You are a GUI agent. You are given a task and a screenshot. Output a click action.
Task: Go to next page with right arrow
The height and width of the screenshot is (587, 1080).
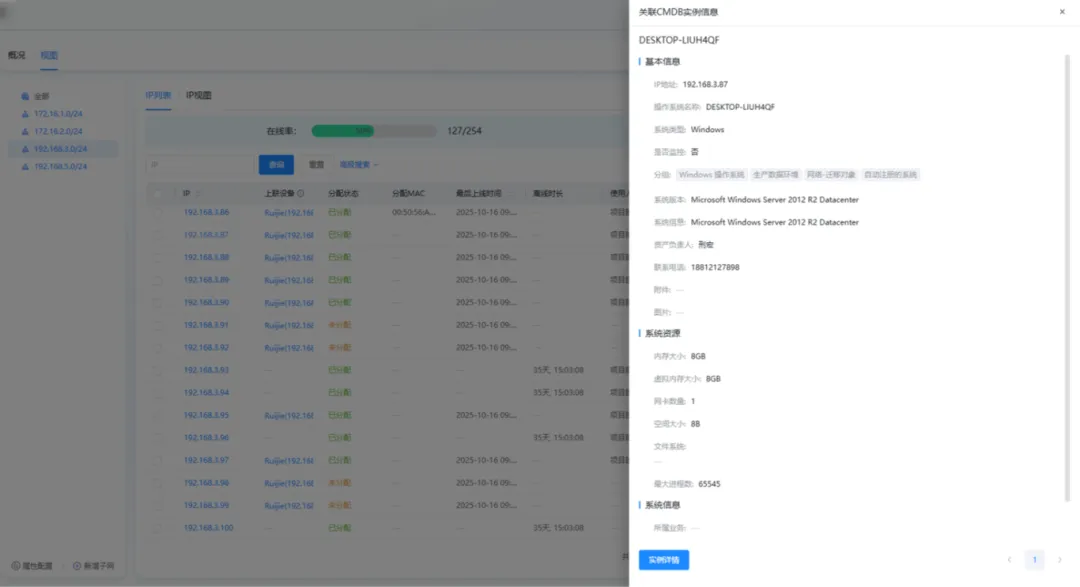1060,560
